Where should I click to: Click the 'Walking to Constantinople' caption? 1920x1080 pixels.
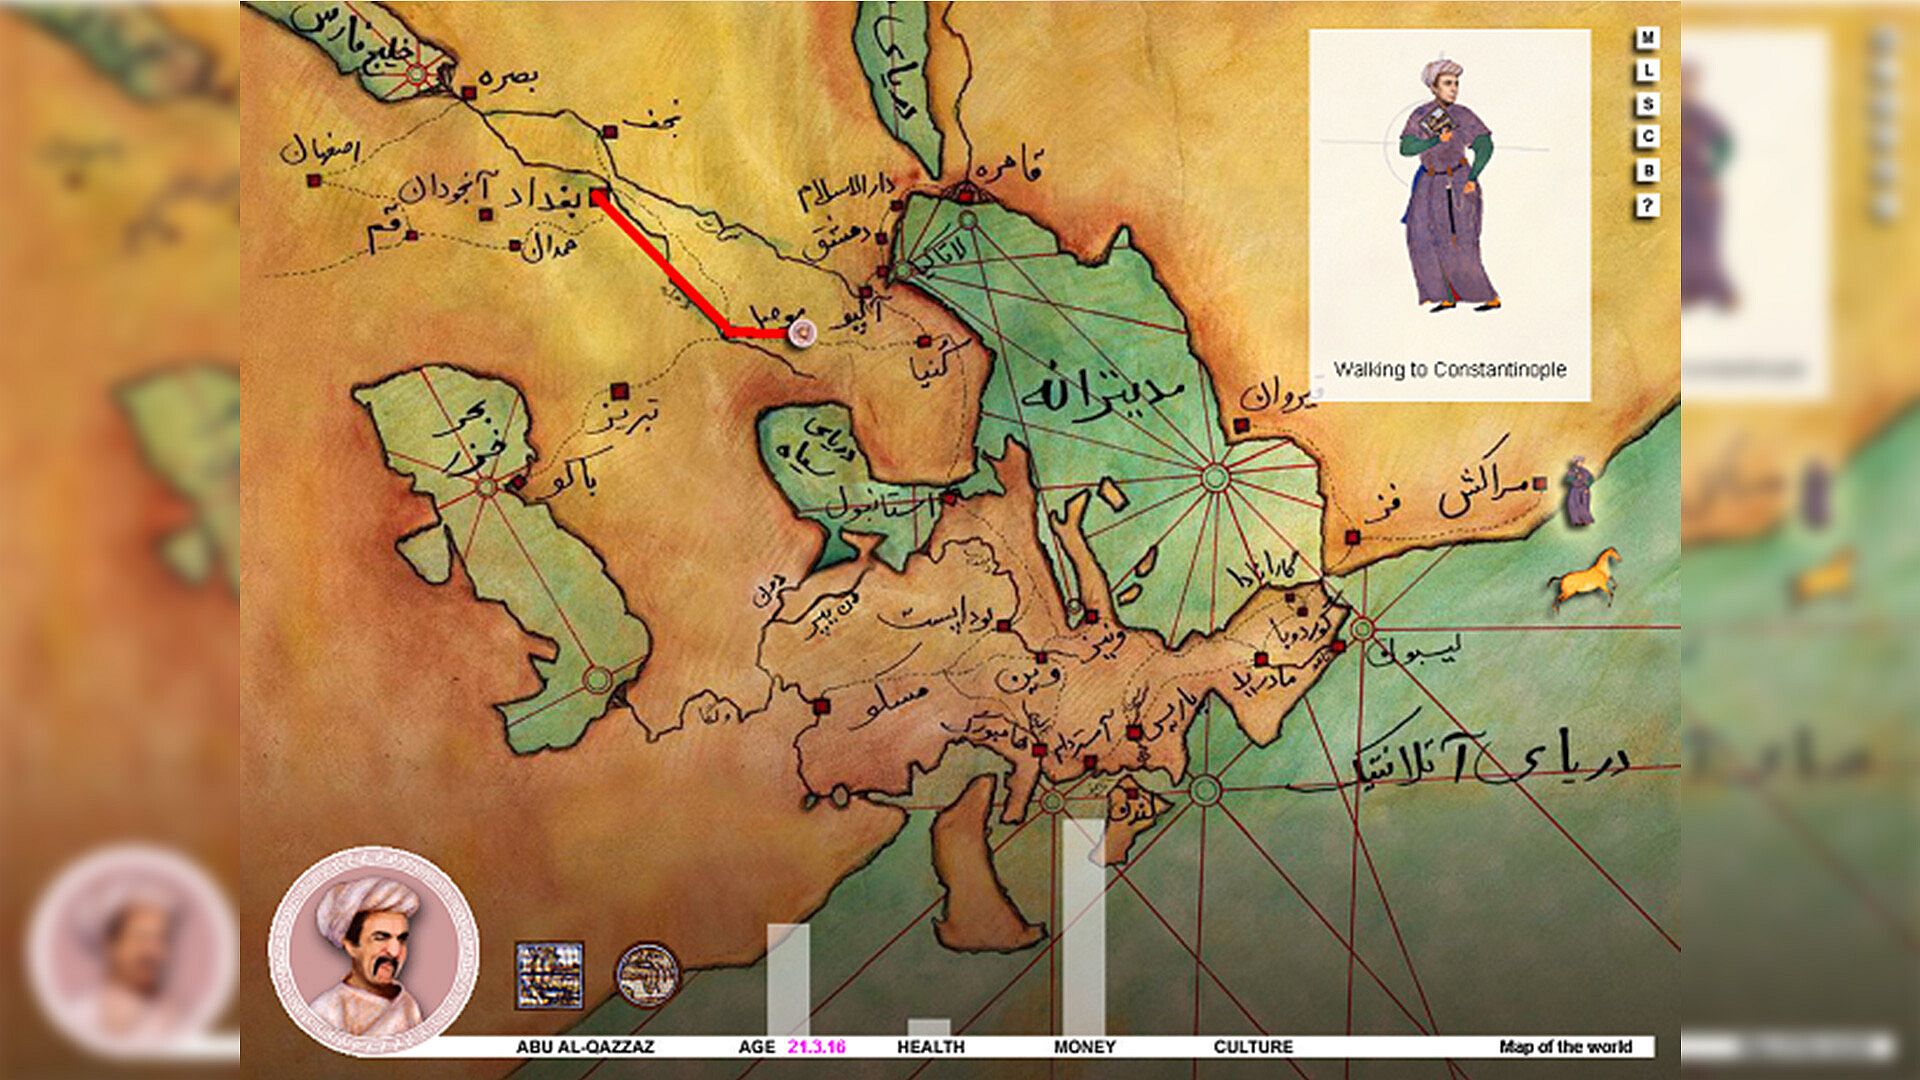[x=1449, y=370]
